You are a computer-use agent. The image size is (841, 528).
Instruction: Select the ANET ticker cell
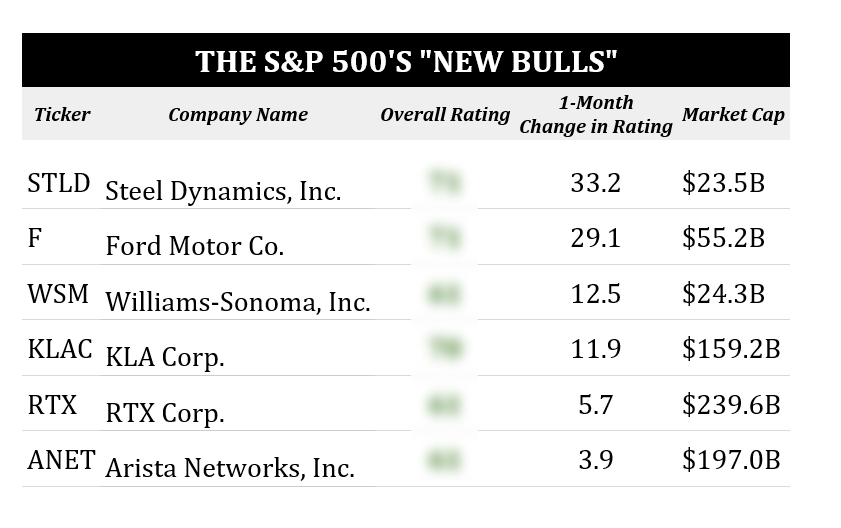coord(62,460)
